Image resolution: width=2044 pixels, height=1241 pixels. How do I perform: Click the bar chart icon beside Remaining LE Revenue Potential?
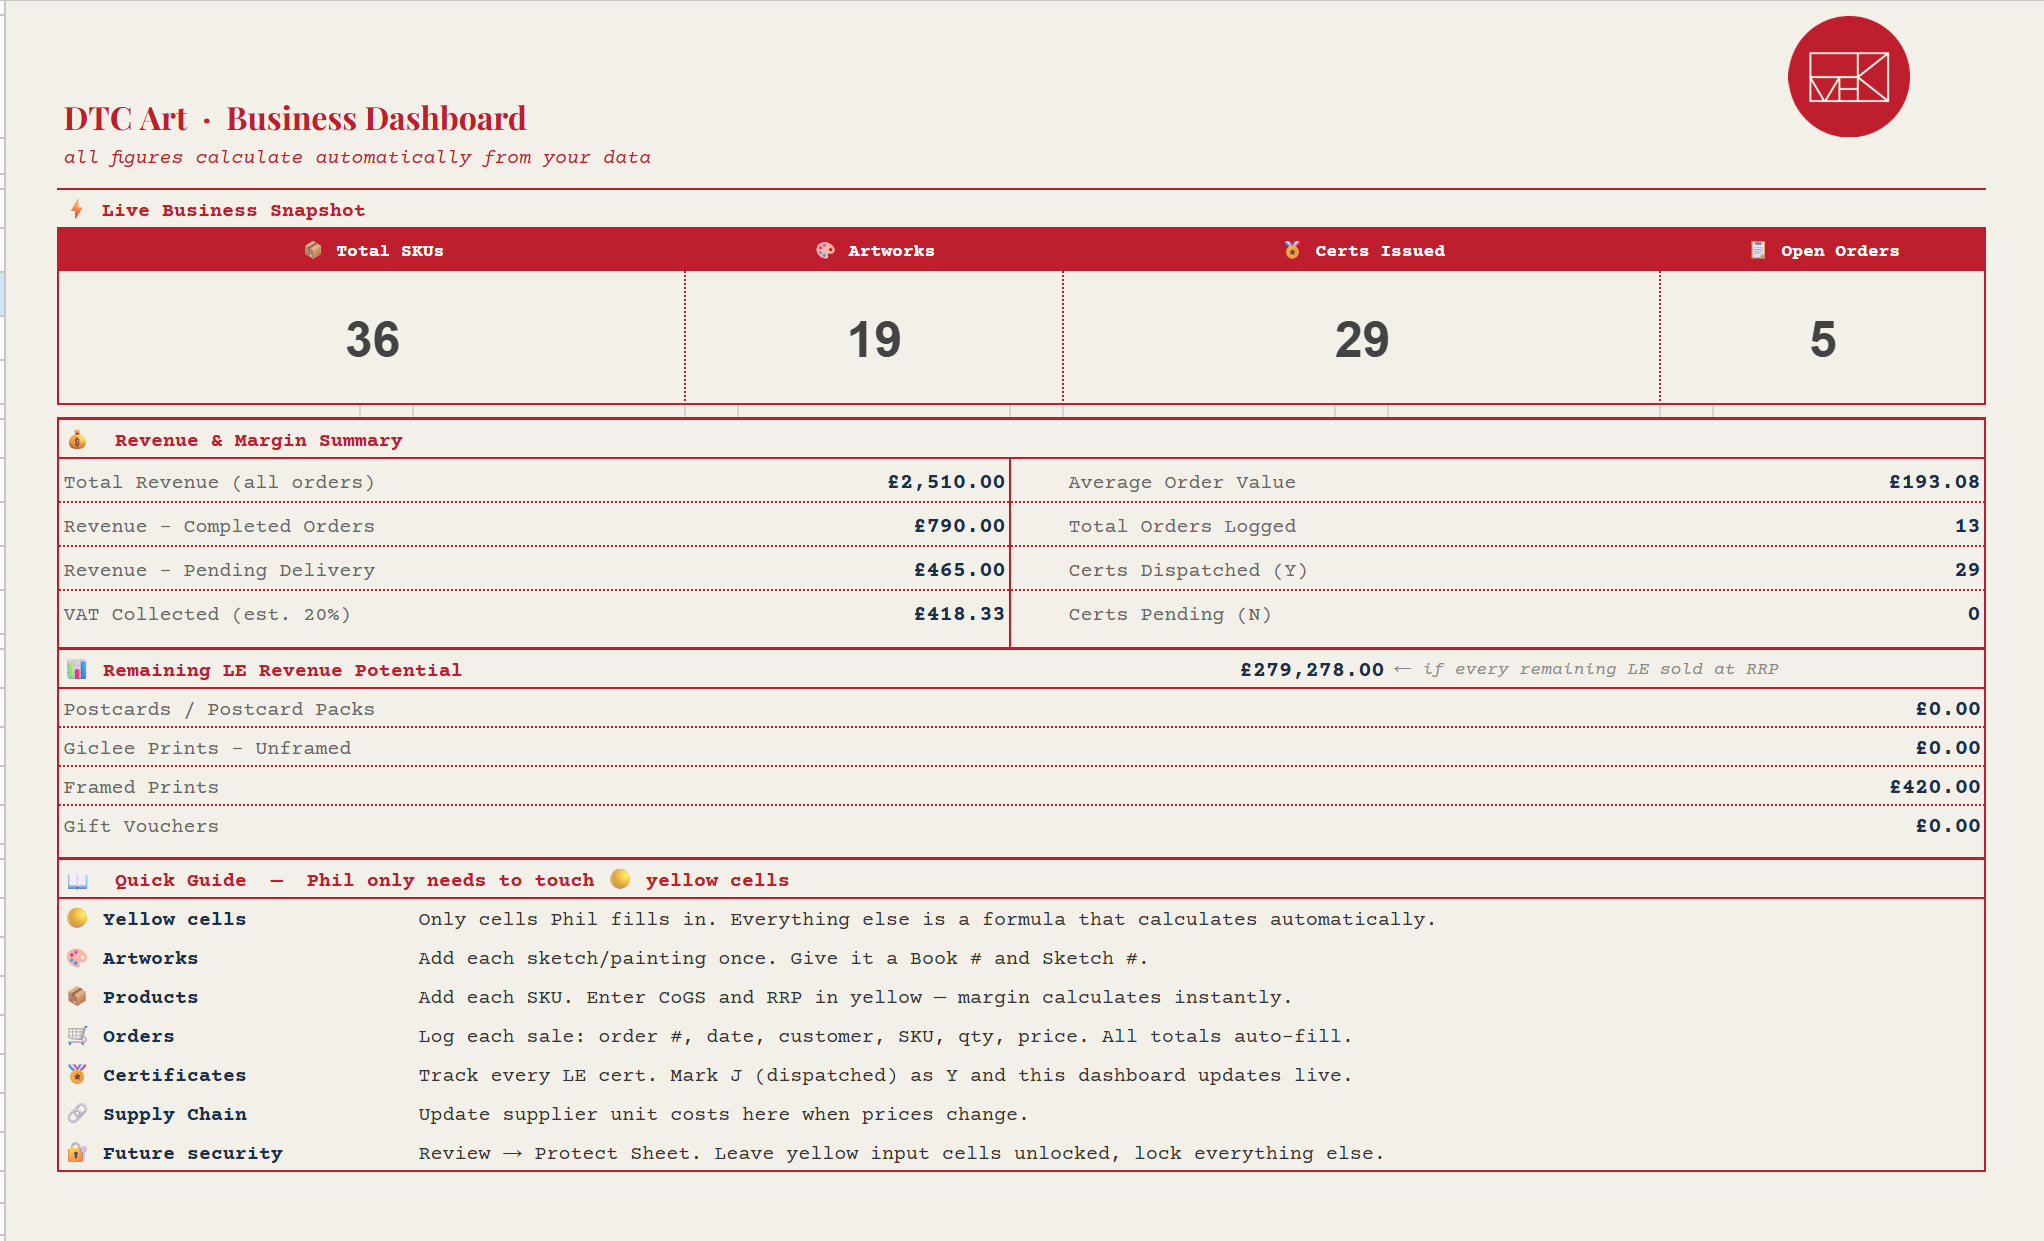click(x=79, y=669)
